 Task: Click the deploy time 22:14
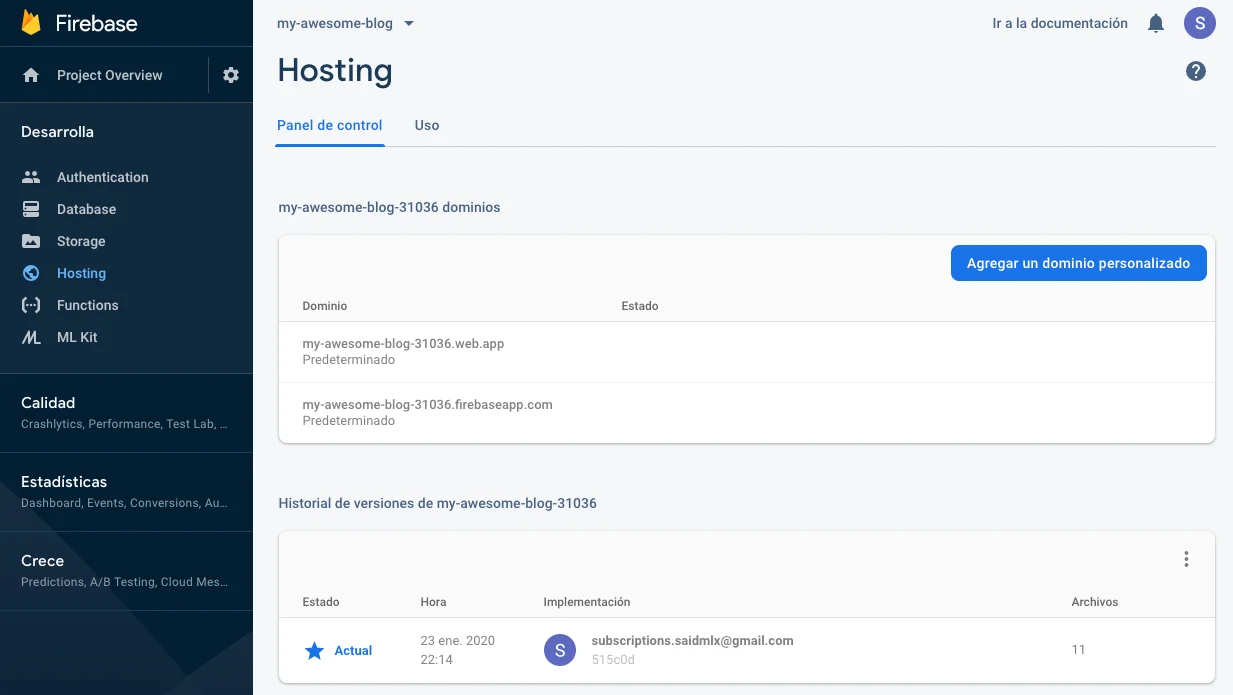pos(437,660)
